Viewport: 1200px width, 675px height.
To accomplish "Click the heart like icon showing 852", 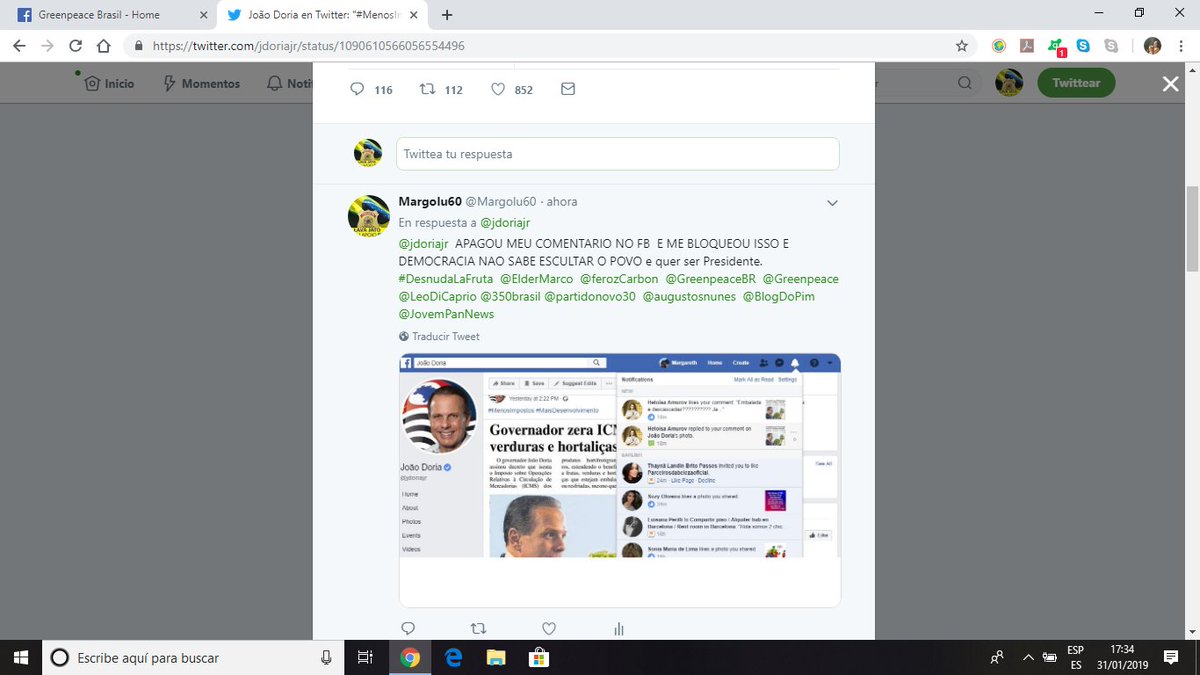I will pyautogui.click(x=498, y=89).
